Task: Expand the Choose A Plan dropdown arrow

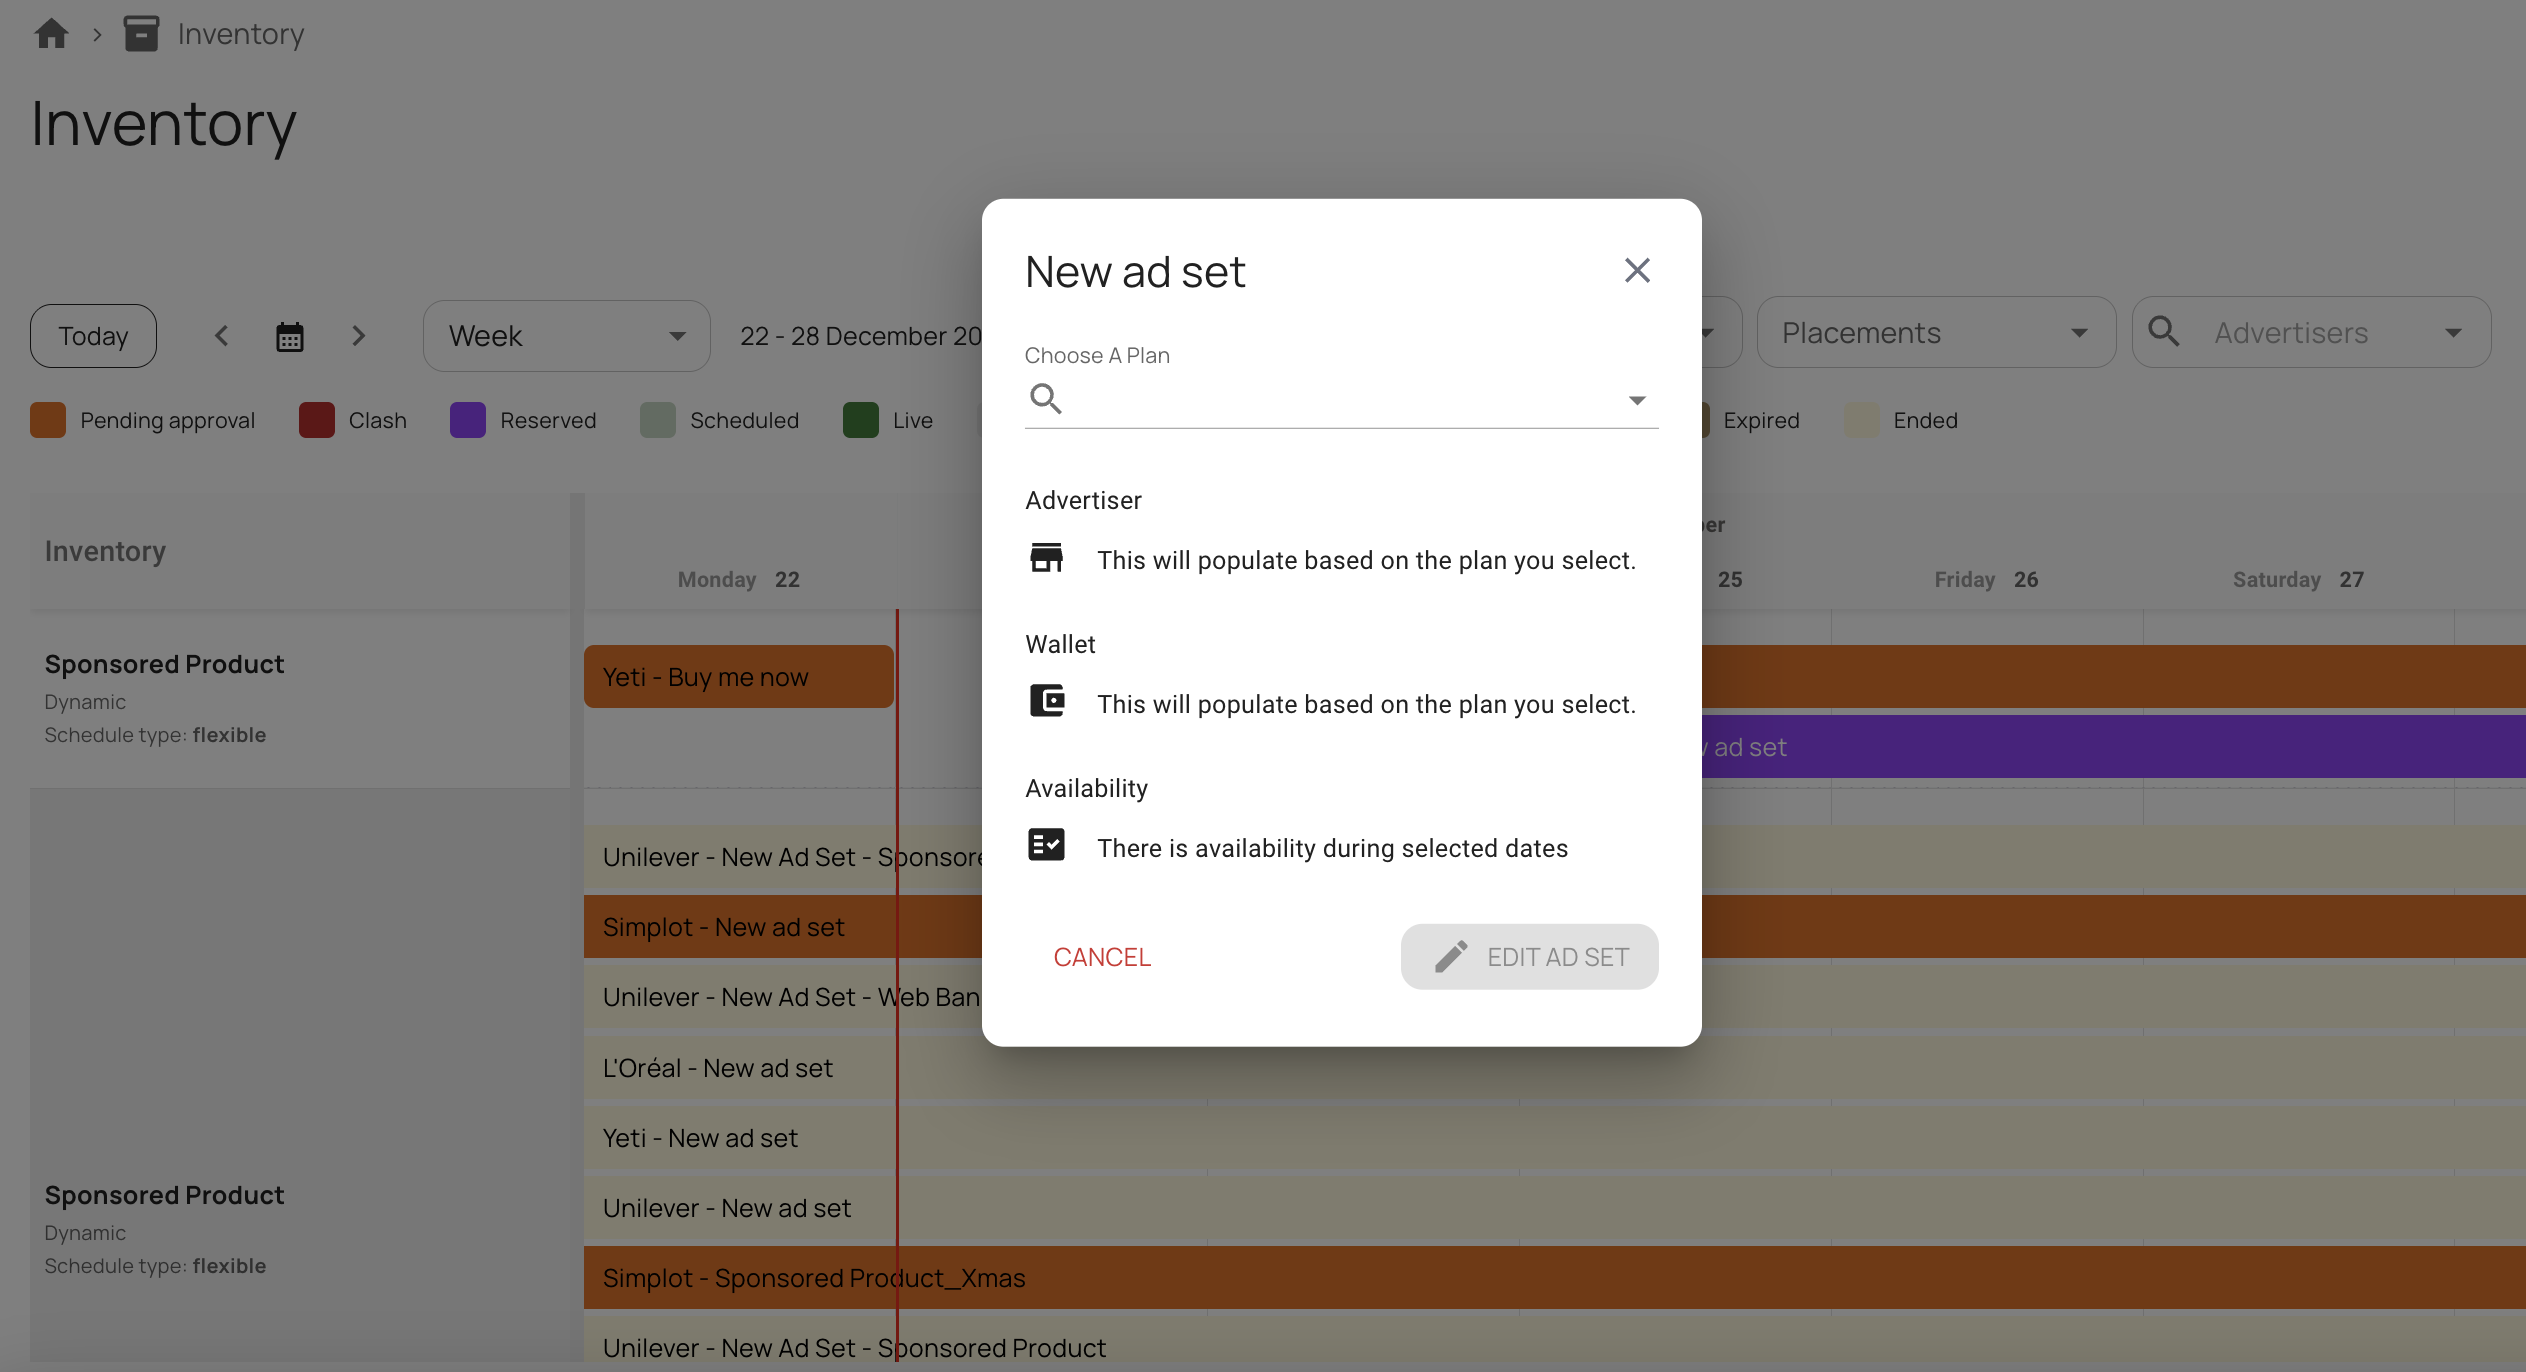Action: (x=1637, y=400)
